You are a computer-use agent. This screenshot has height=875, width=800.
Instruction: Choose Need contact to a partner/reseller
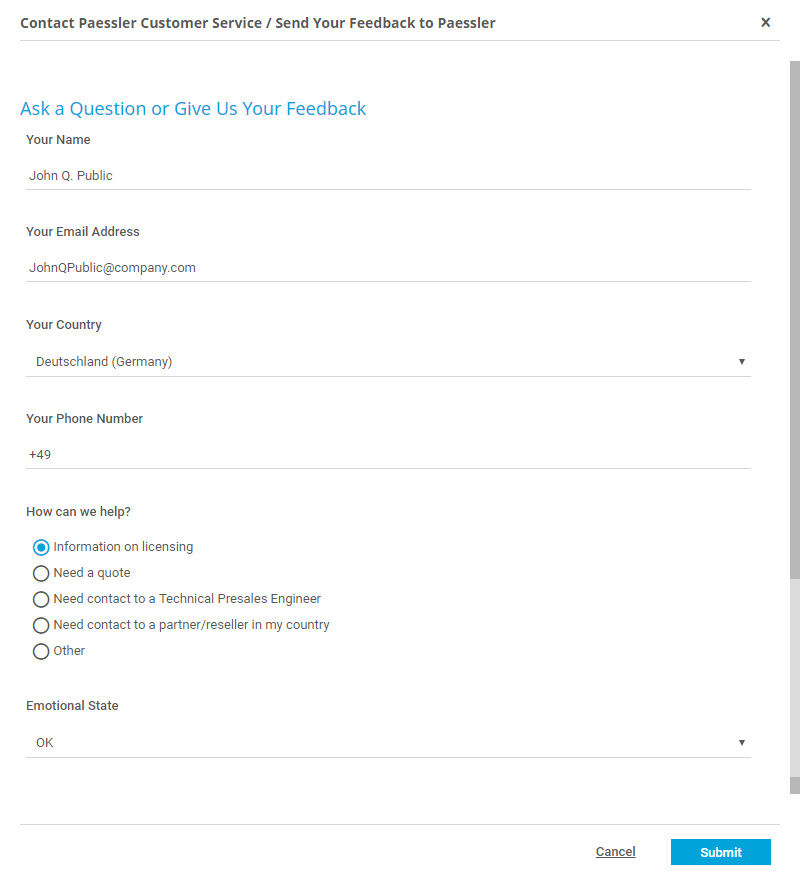click(41, 625)
